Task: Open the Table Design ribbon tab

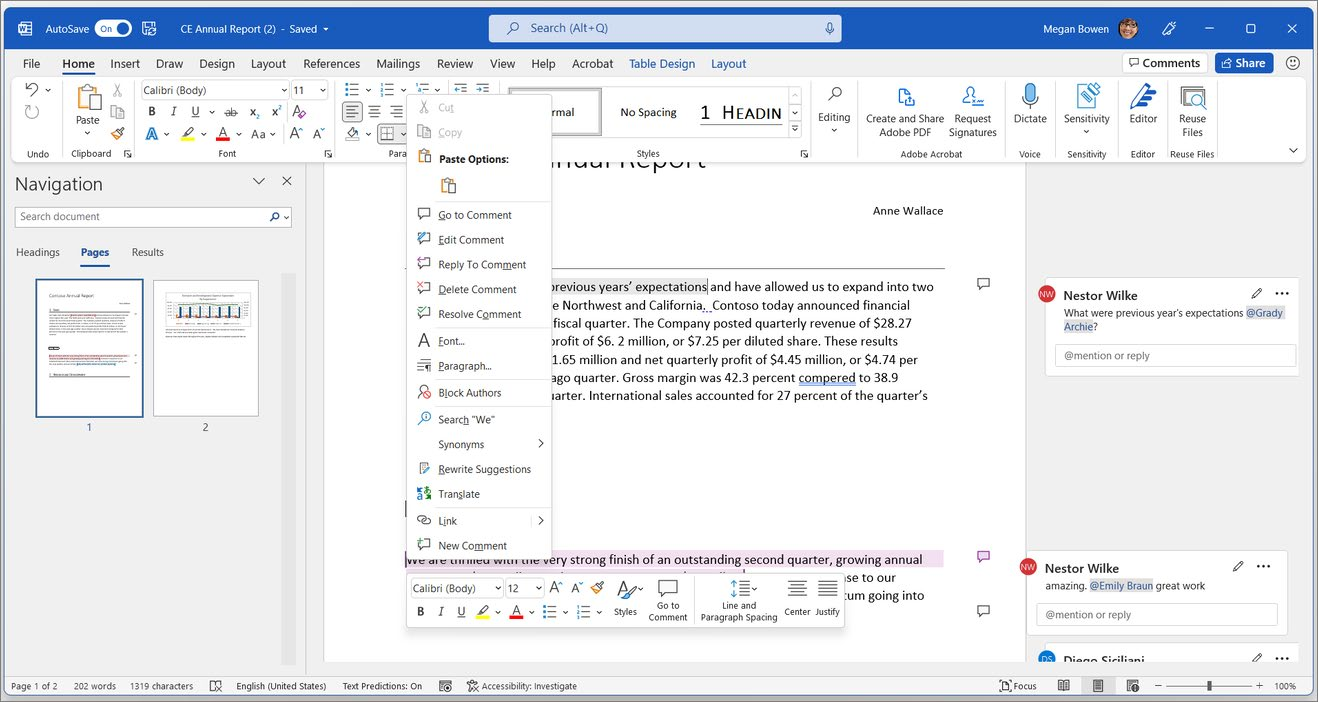Action: tap(662, 64)
